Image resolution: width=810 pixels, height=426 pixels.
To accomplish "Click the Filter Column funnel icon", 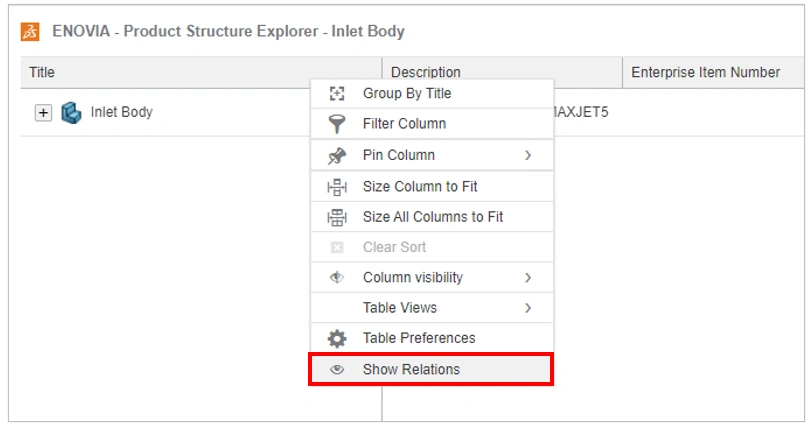I will [337, 124].
